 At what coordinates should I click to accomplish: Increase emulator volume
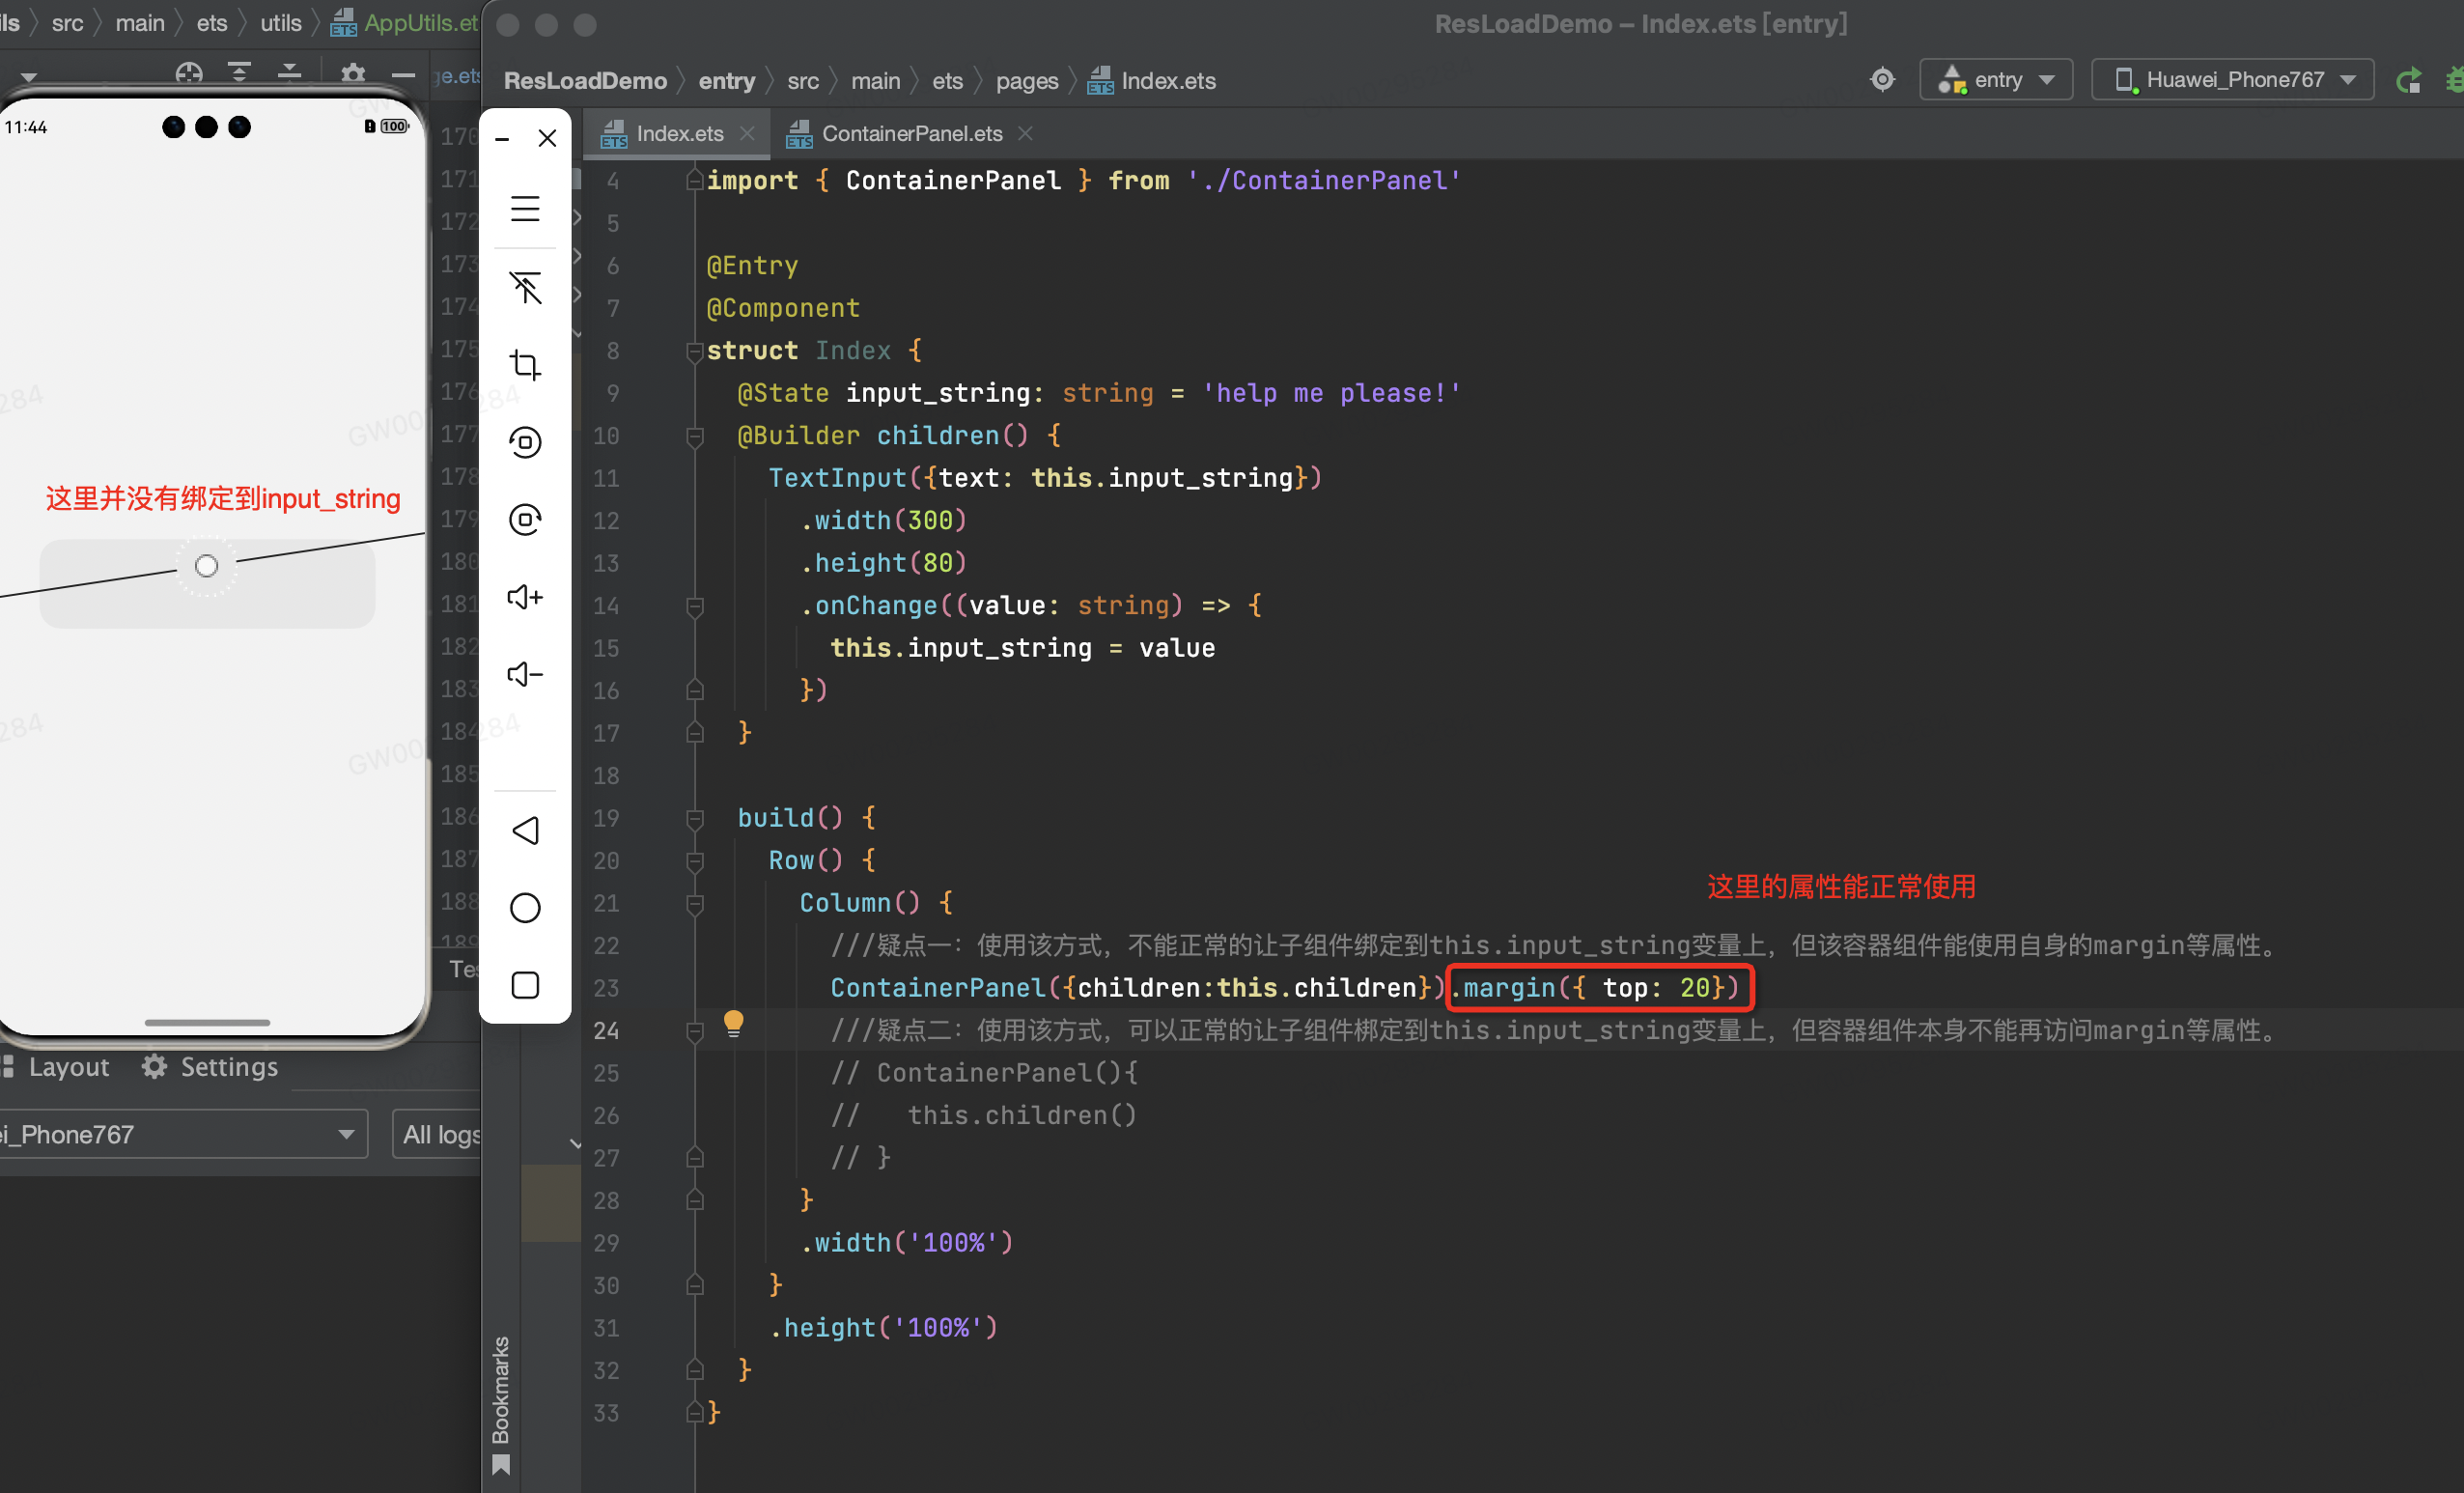point(525,597)
